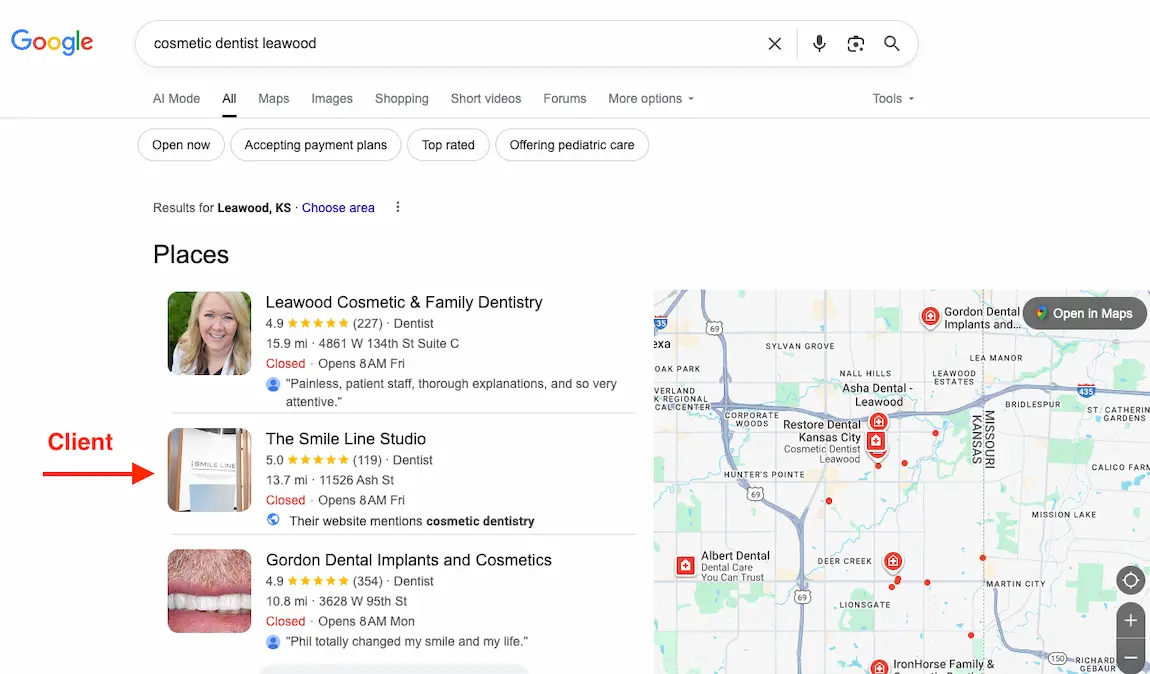This screenshot has height=674, width=1150.
Task: Click the Gordon Dental Implants map pin
Action: point(930,317)
